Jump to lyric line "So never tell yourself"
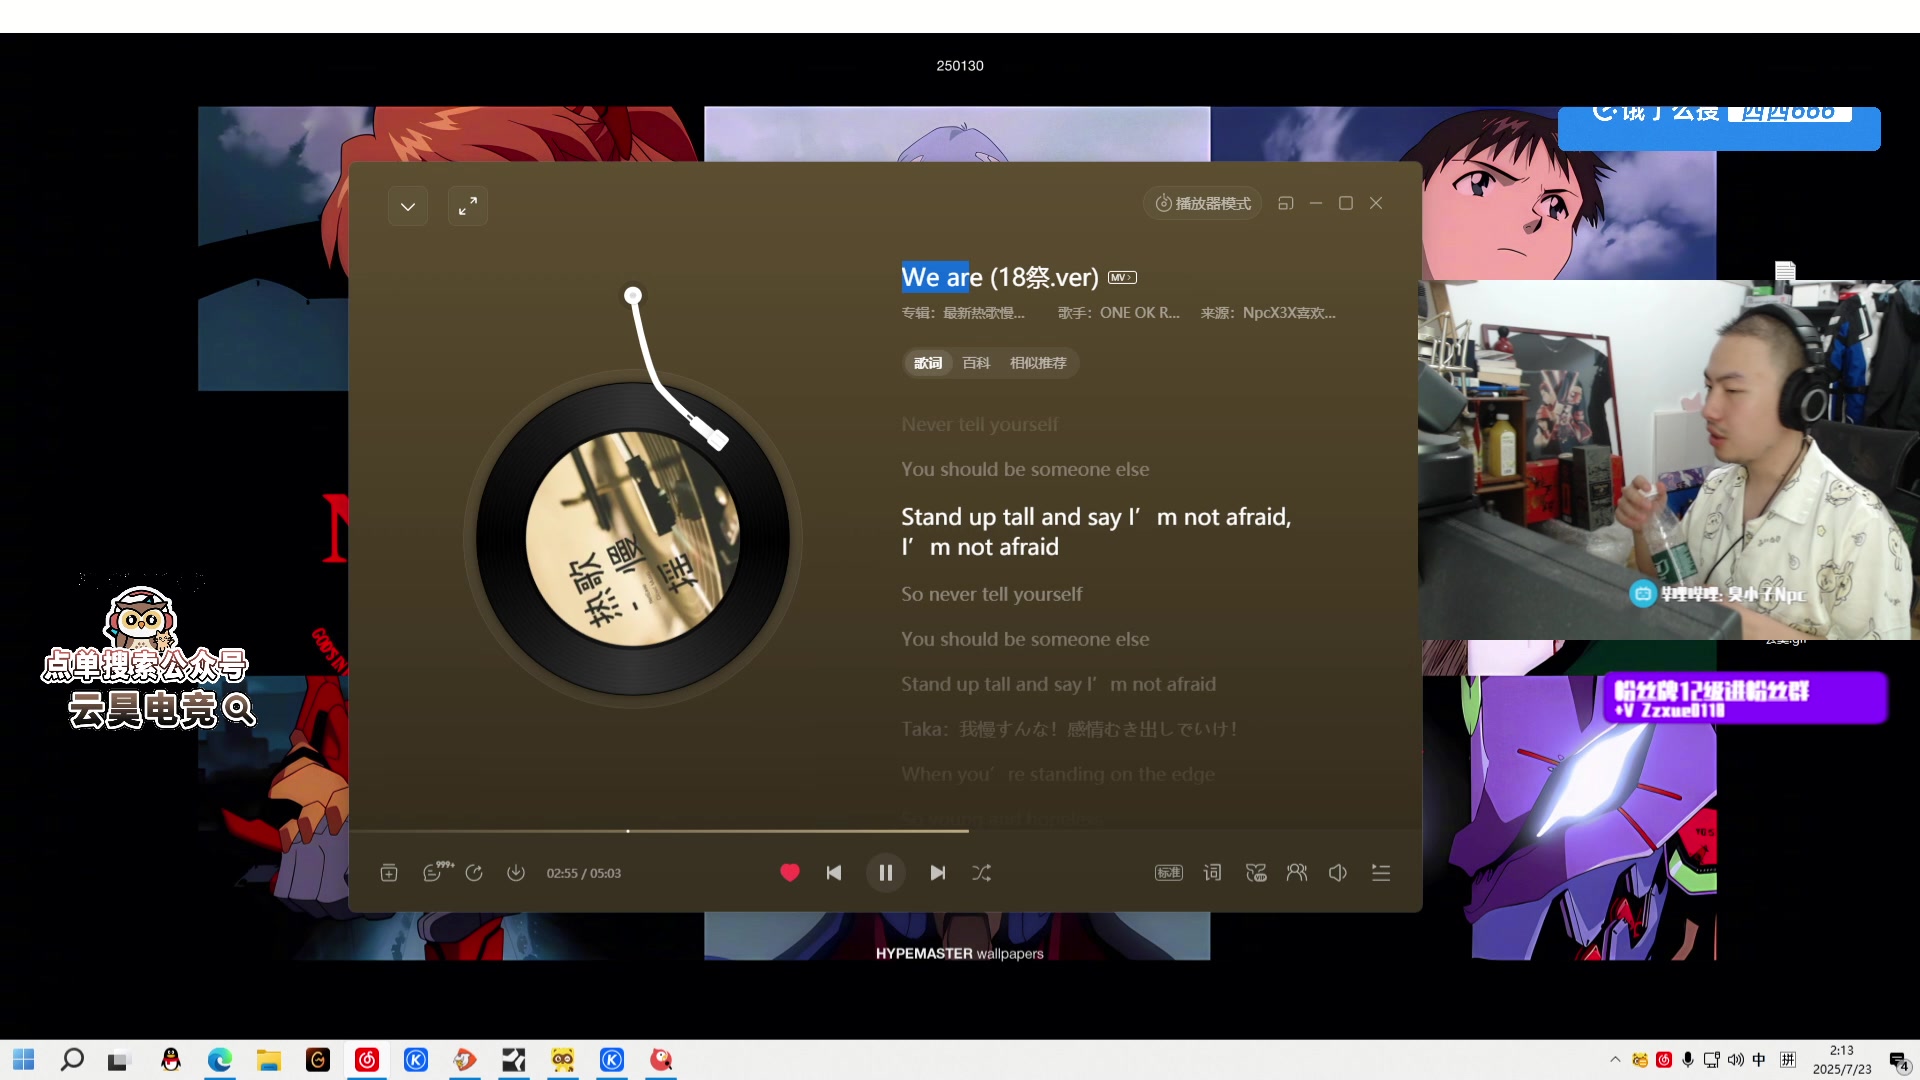 991,594
